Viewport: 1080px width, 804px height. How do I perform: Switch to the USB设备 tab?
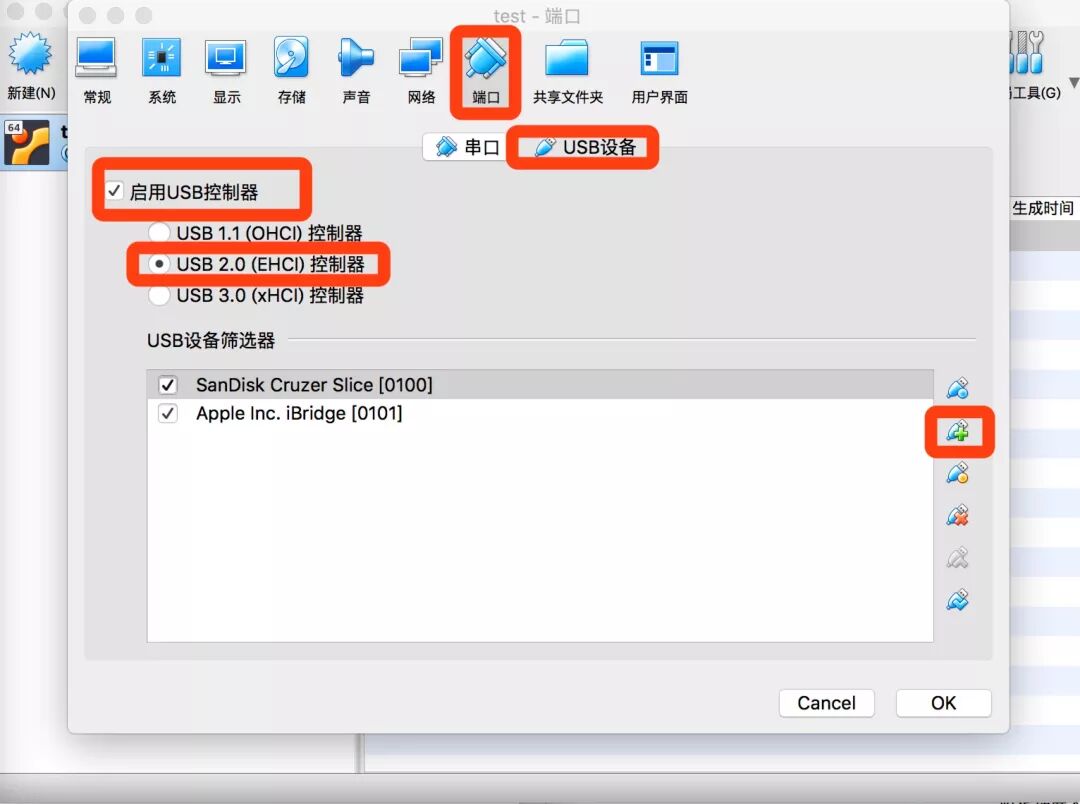584,147
